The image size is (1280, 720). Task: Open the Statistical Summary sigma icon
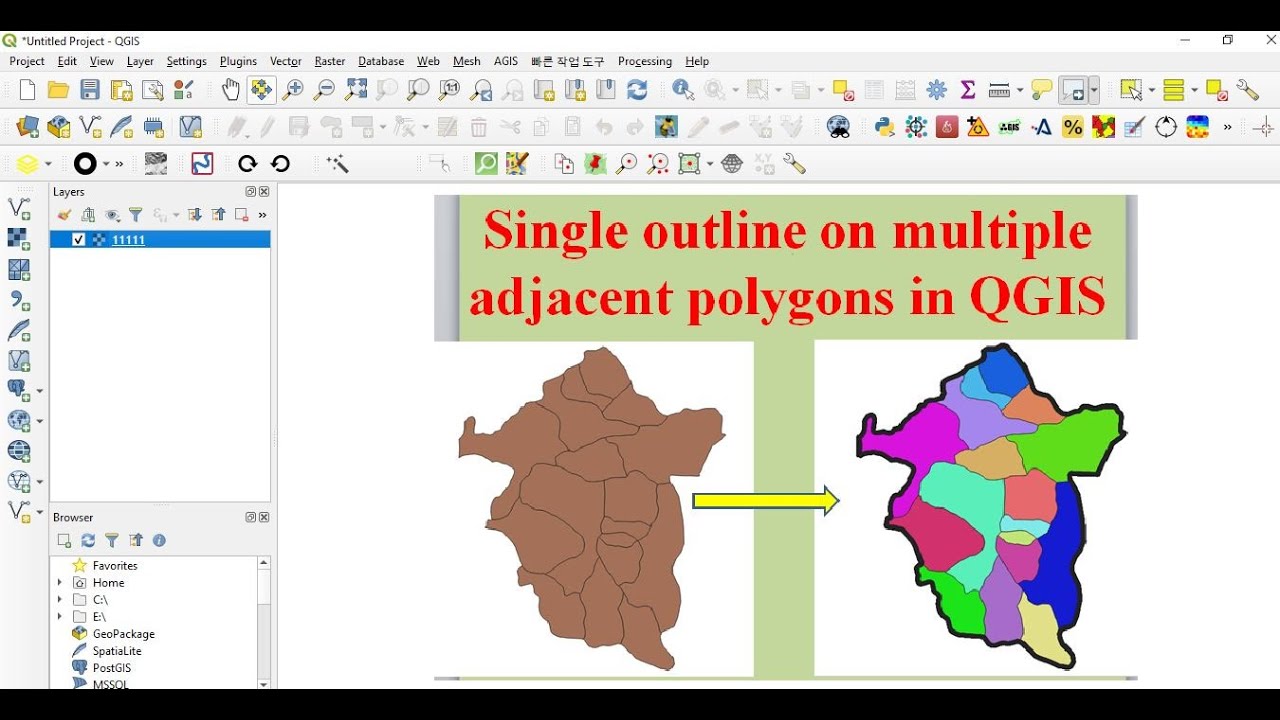point(968,90)
